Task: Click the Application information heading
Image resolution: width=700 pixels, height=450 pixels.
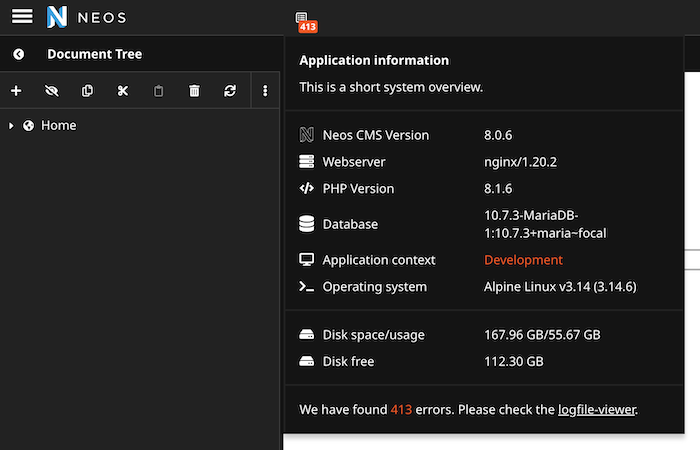Action: click(x=374, y=60)
